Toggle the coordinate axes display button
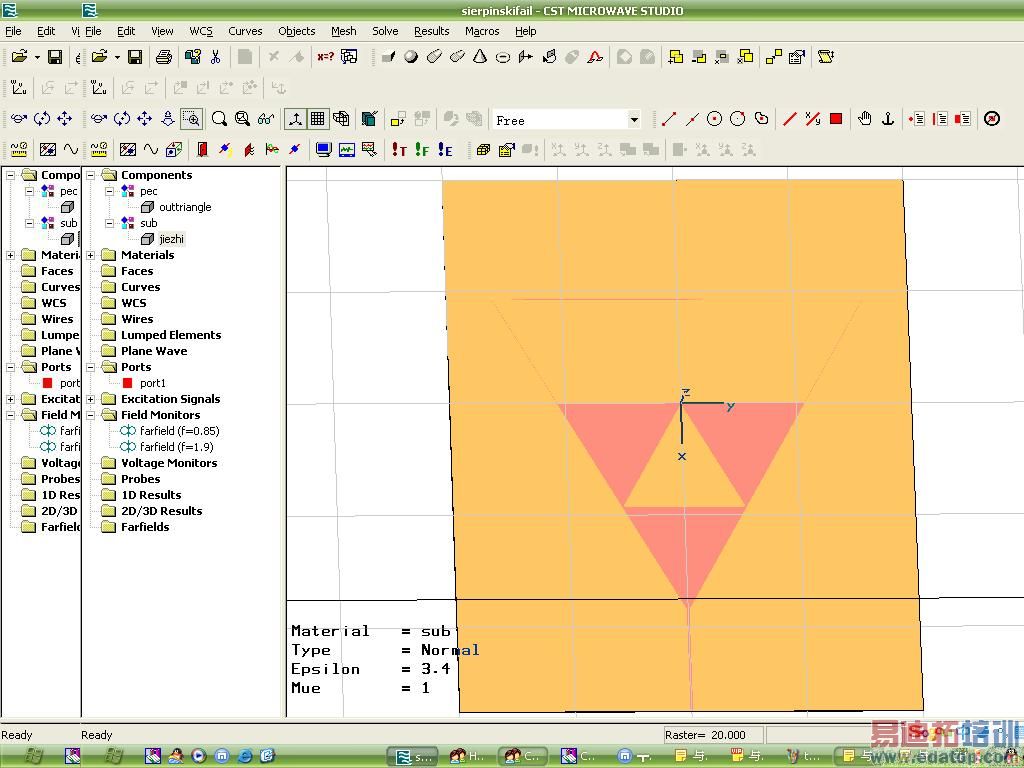1024x768 pixels. [x=295, y=119]
